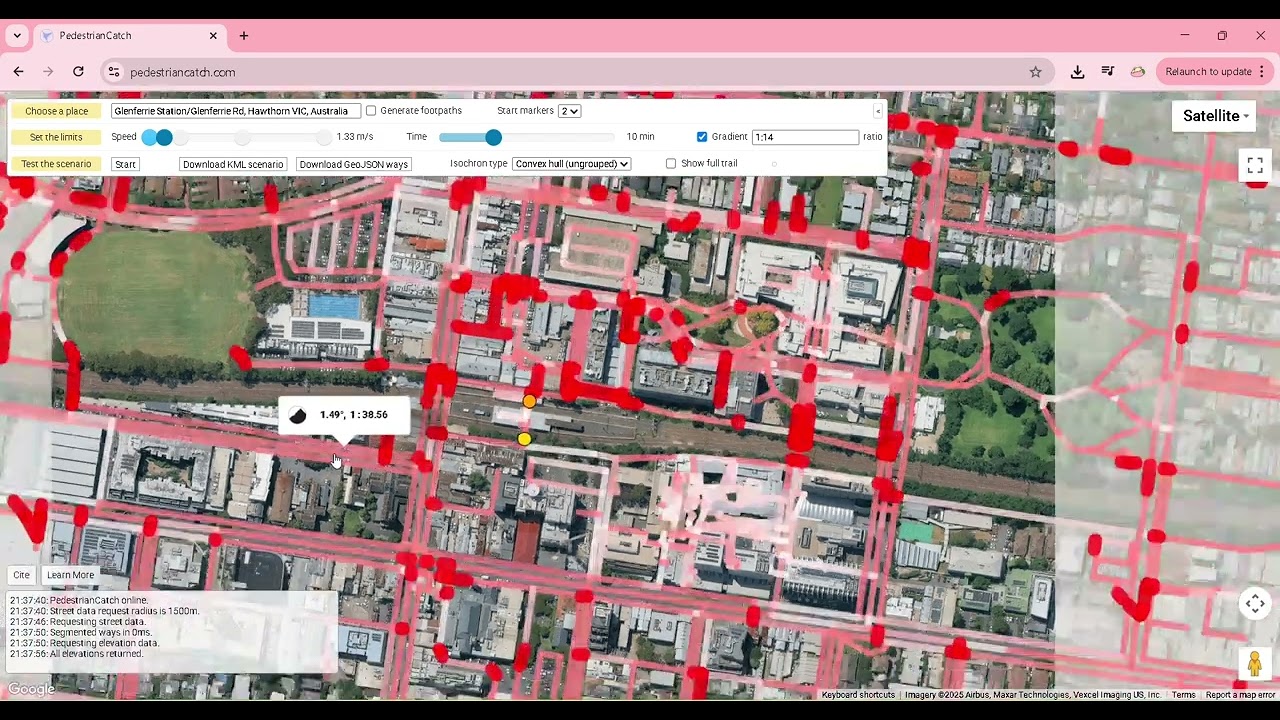
Task: Open the Satellite map type dropdown
Action: 1215,116
